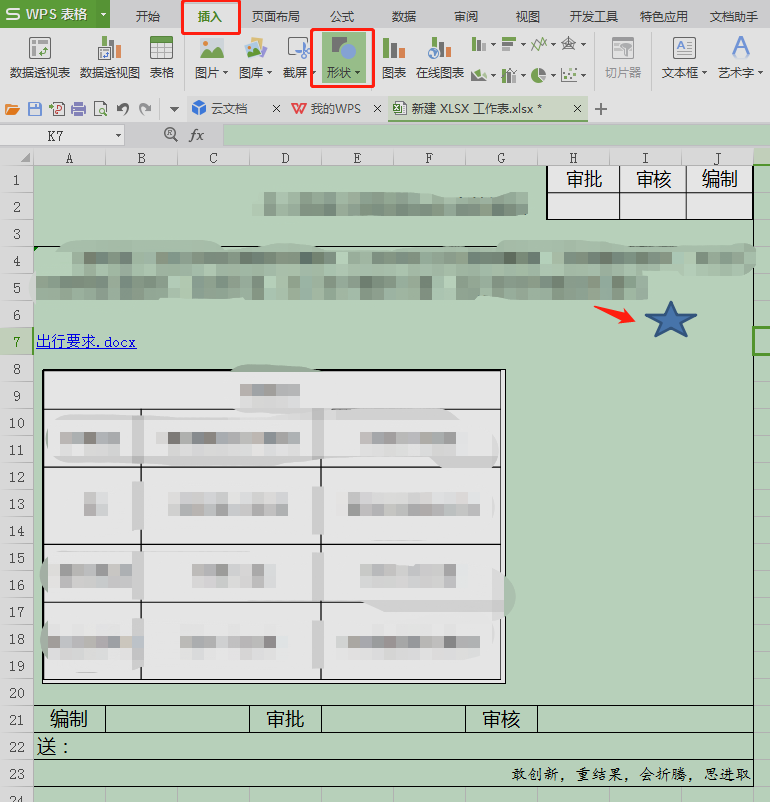This screenshot has width=770, height=802.
Task: Select the blue star shape
Action: (671, 320)
